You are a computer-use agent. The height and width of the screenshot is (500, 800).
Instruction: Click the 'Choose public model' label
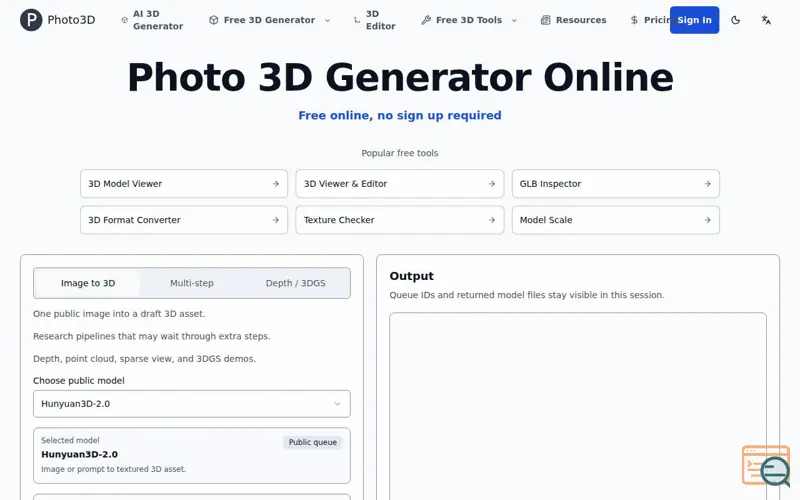tap(79, 381)
